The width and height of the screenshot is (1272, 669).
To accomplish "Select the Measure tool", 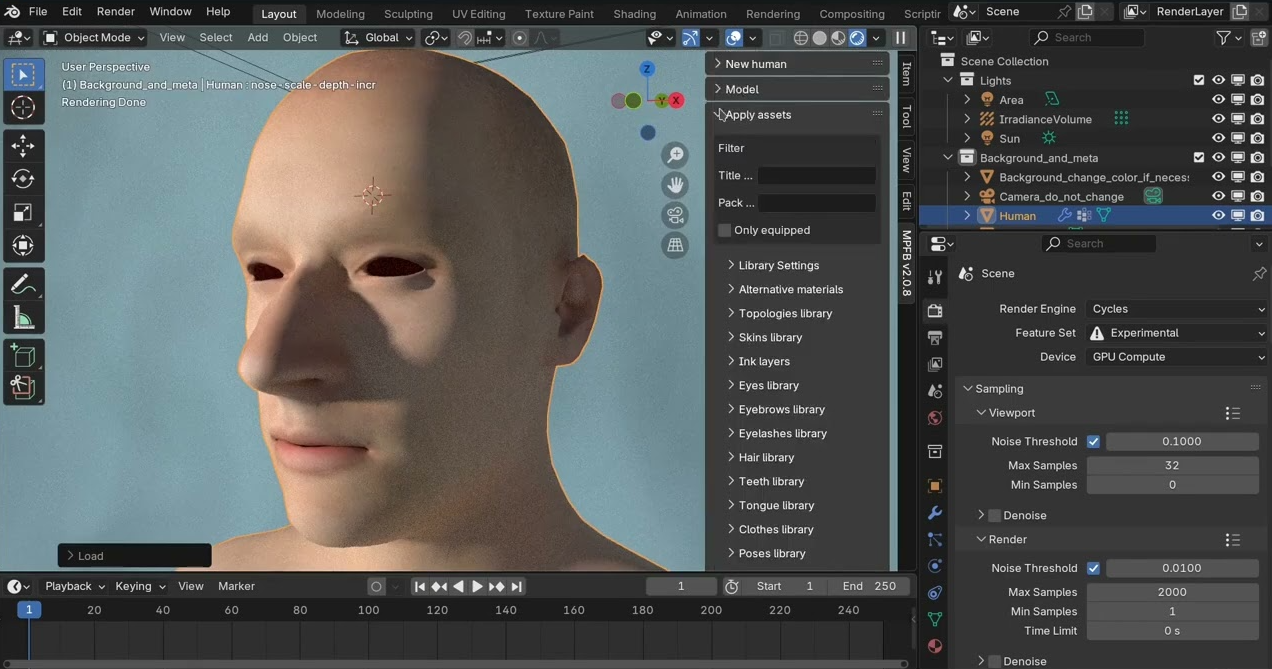I will (x=24, y=318).
